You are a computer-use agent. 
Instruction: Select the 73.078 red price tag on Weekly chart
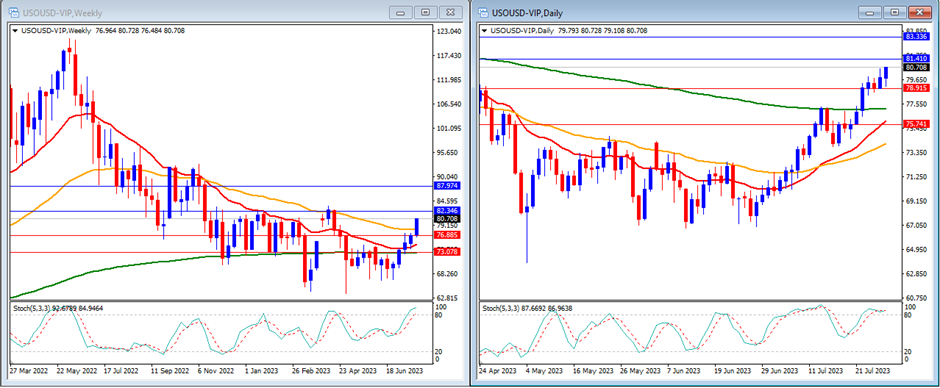coord(448,252)
